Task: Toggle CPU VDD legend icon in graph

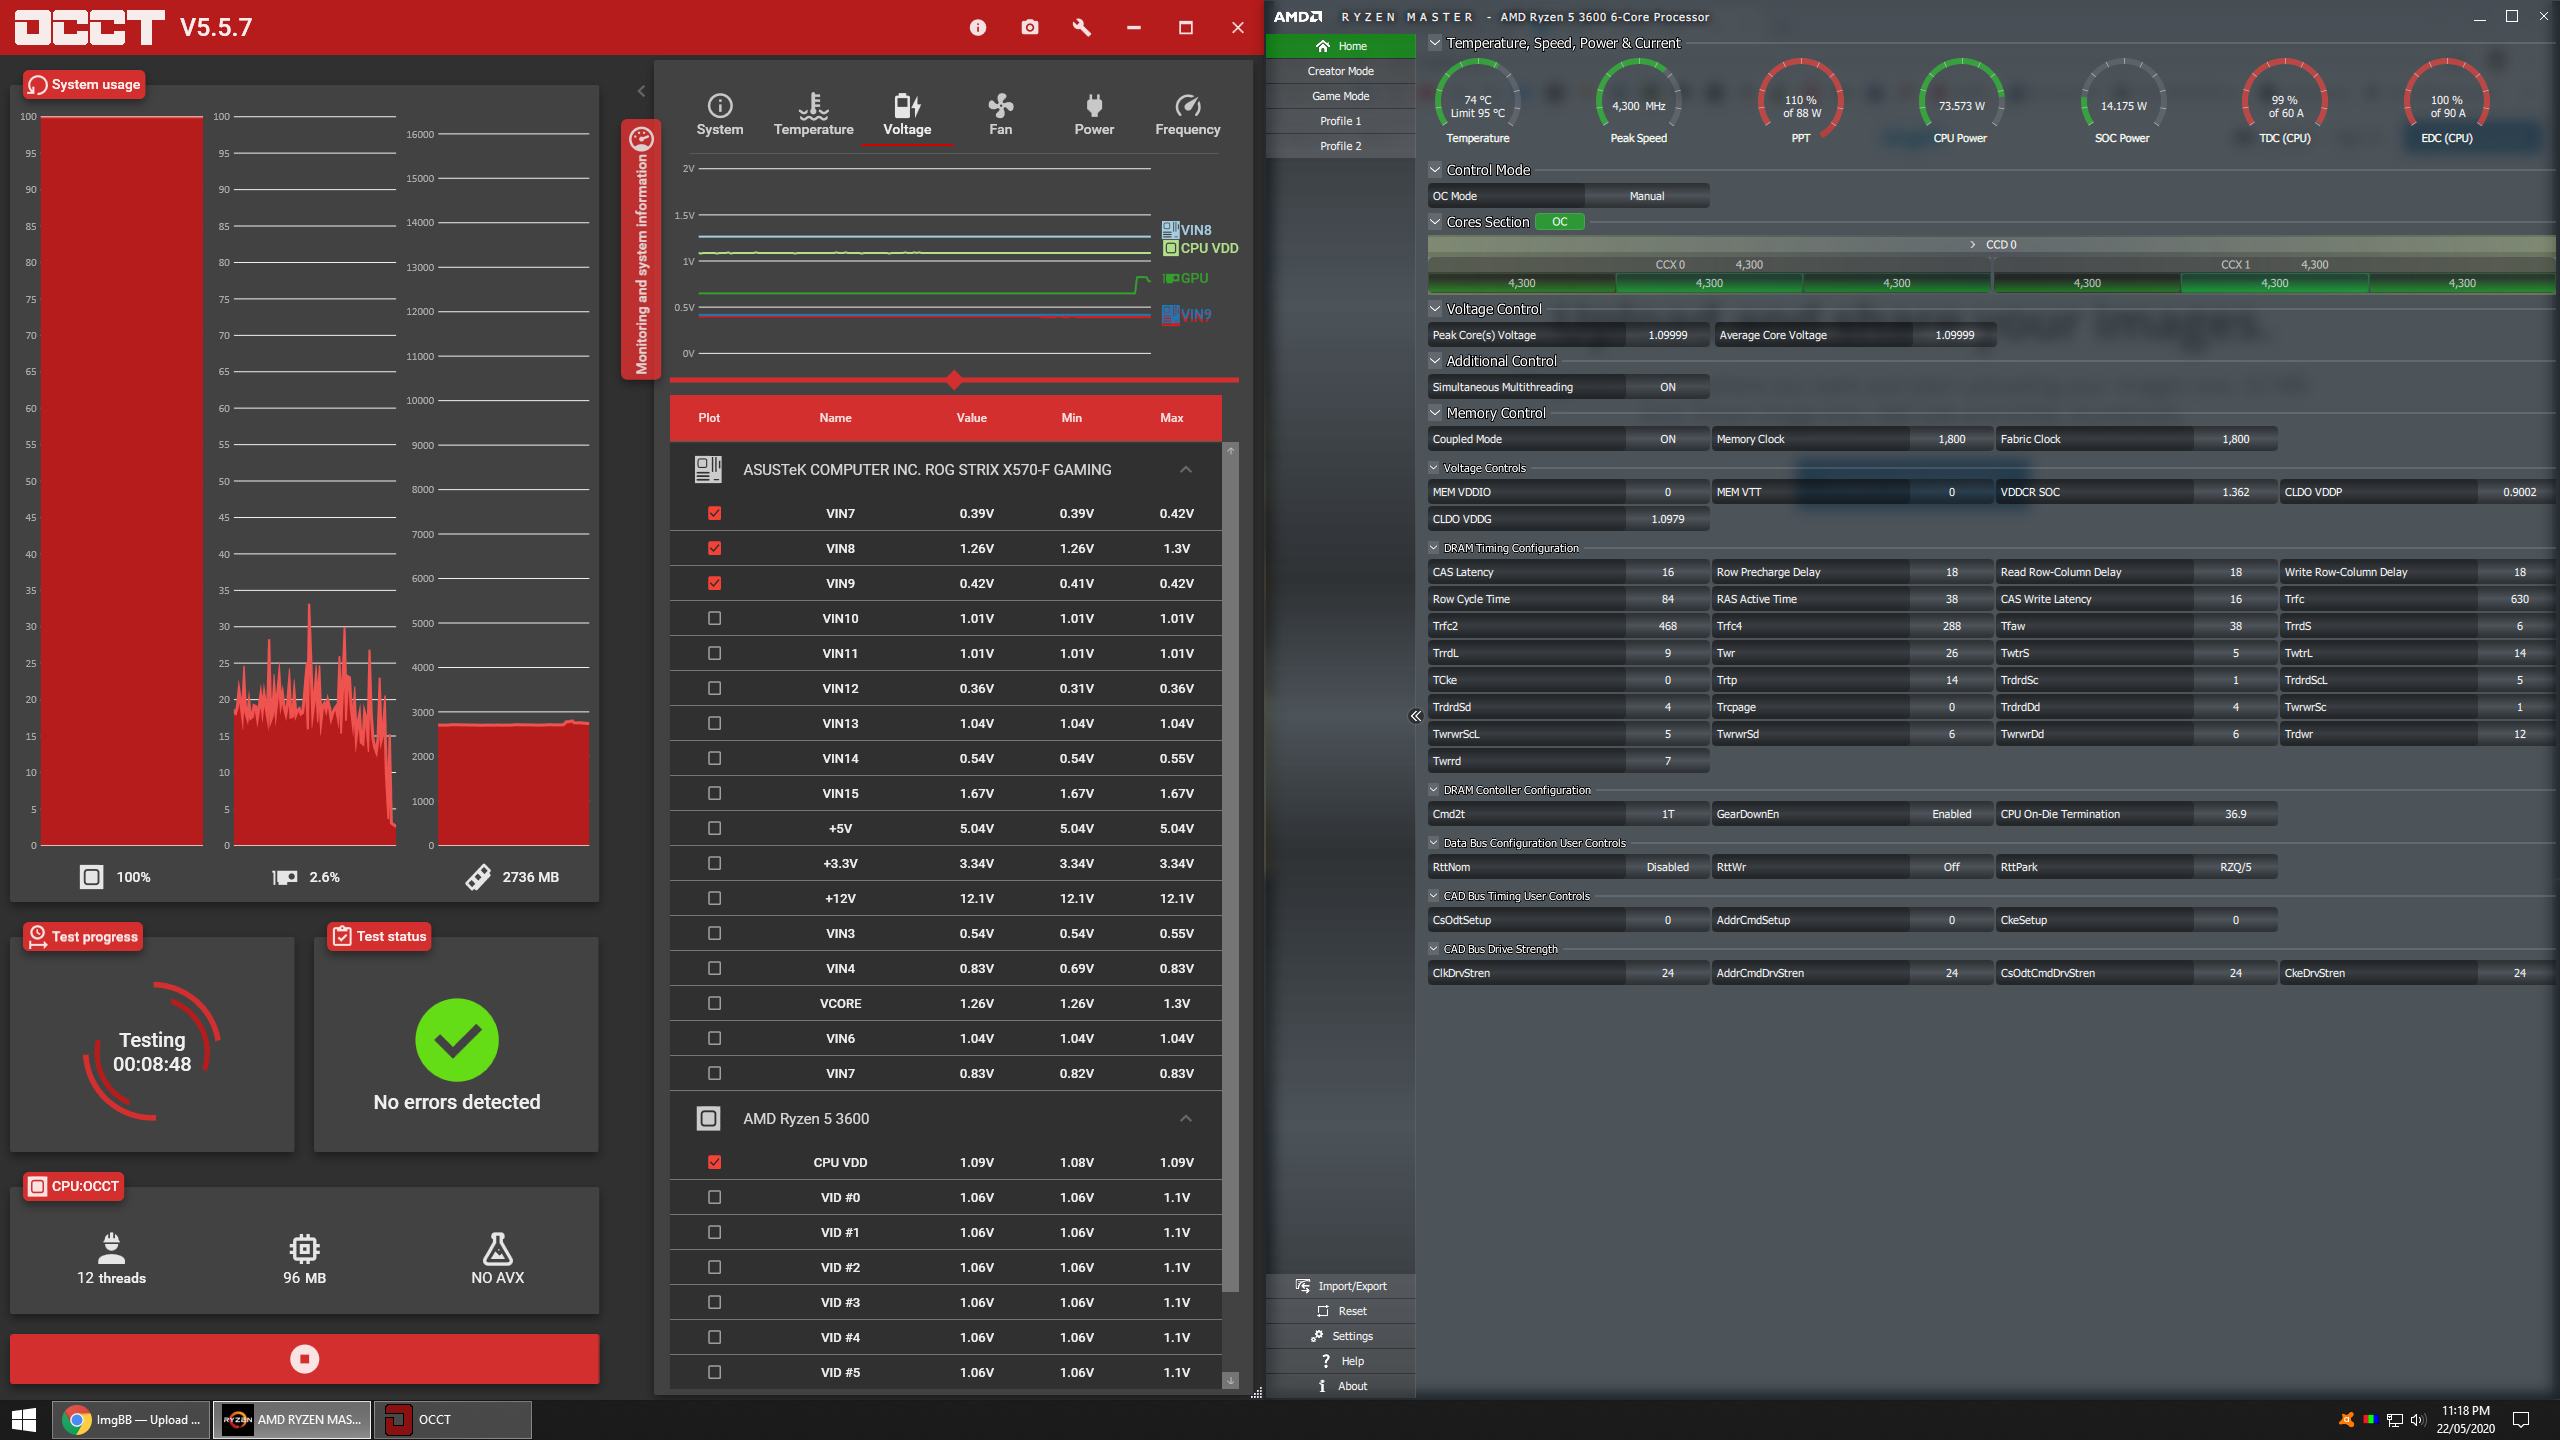Action: pyautogui.click(x=1170, y=248)
